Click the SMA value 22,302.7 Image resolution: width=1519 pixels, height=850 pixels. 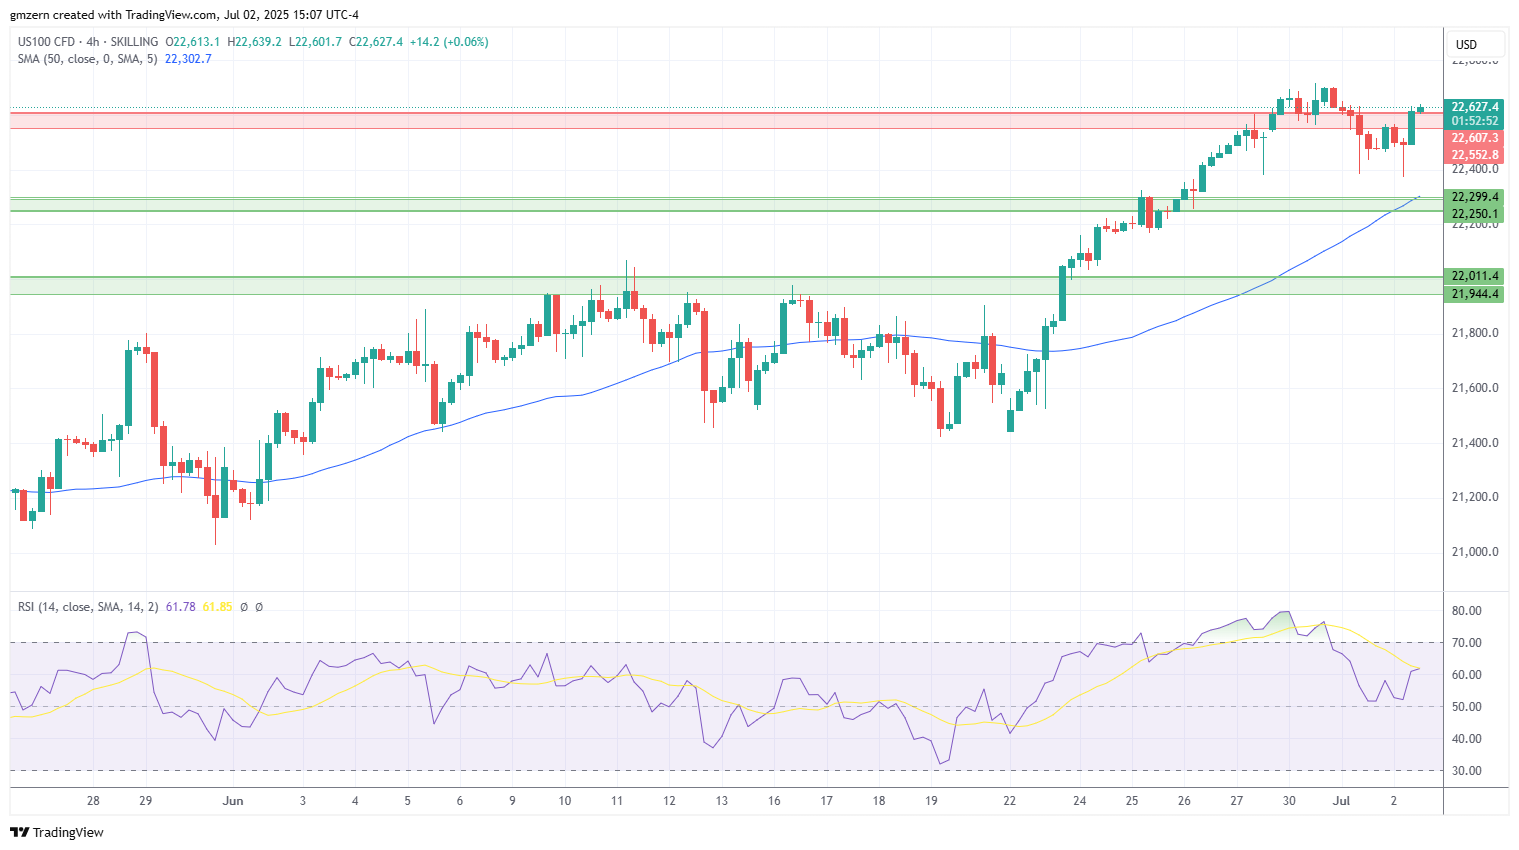click(188, 59)
